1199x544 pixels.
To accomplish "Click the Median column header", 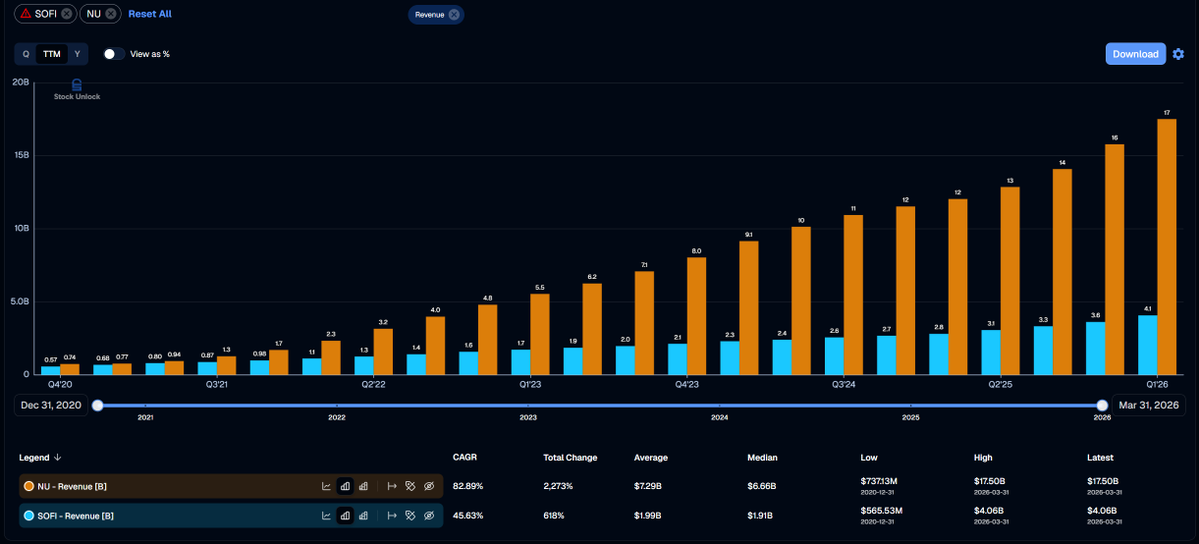I will click(762, 458).
